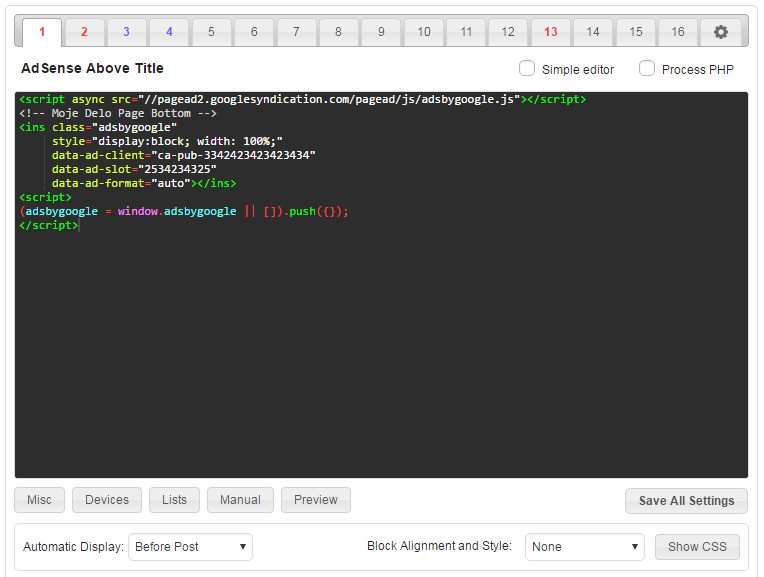This screenshot has height=577, width=764.
Task: Open the Manual options
Action: point(240,500)
